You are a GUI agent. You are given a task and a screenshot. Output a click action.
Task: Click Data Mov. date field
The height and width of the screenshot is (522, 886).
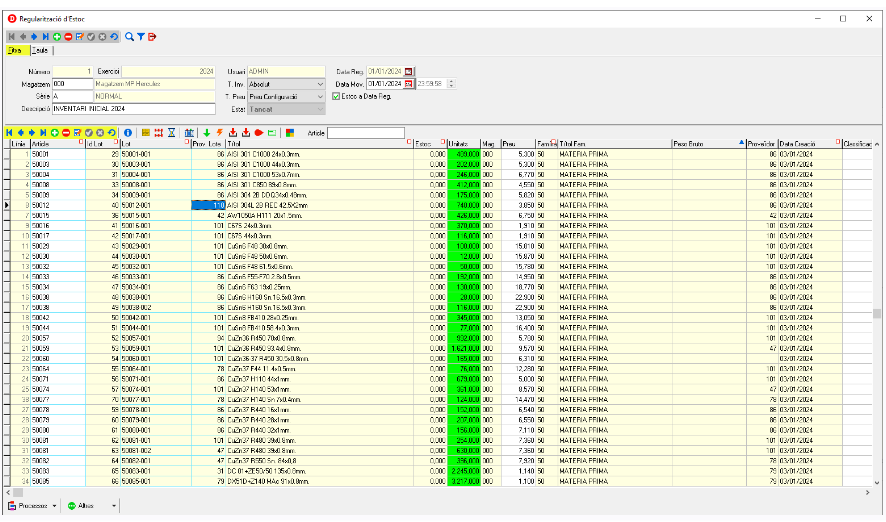pos(385,84)
